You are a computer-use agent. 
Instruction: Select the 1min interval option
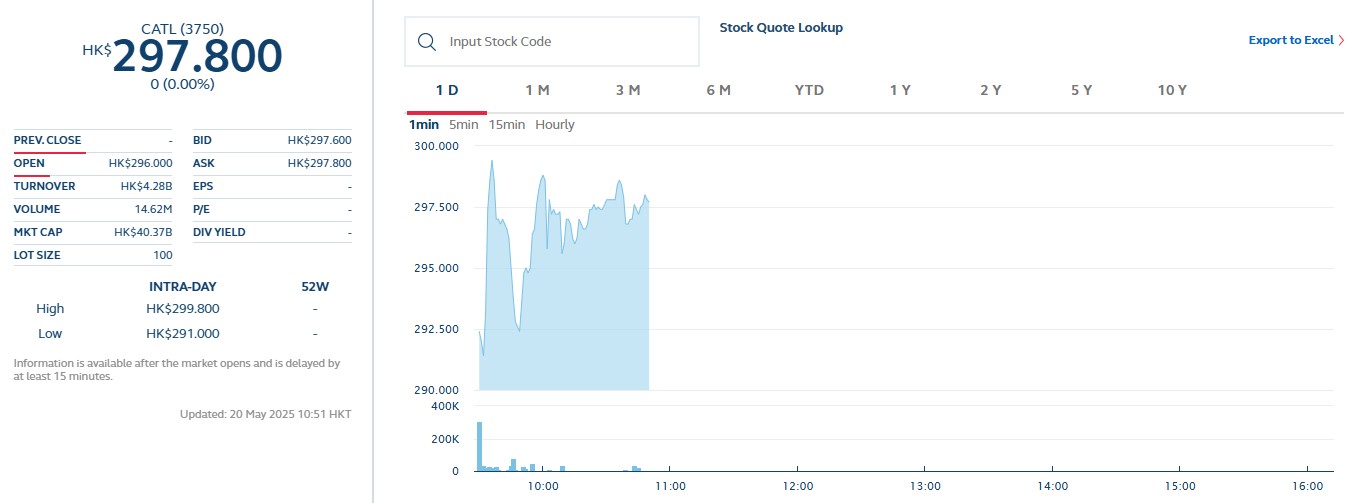click(424, 125)
